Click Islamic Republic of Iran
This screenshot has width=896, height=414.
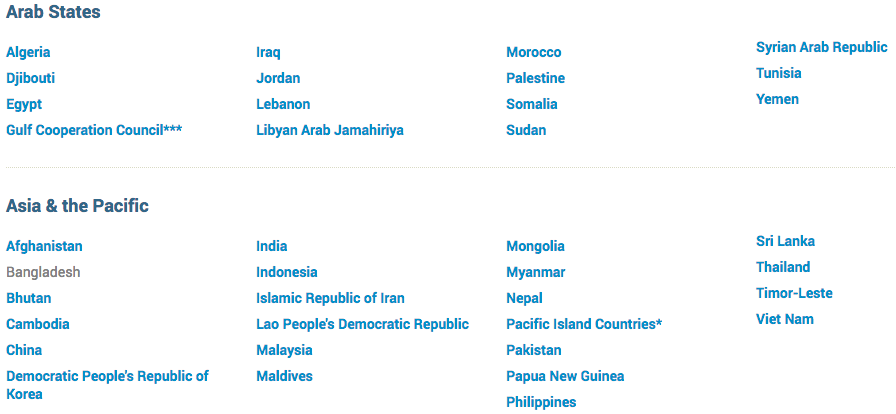pyautogui.click(x=330, y=298)
